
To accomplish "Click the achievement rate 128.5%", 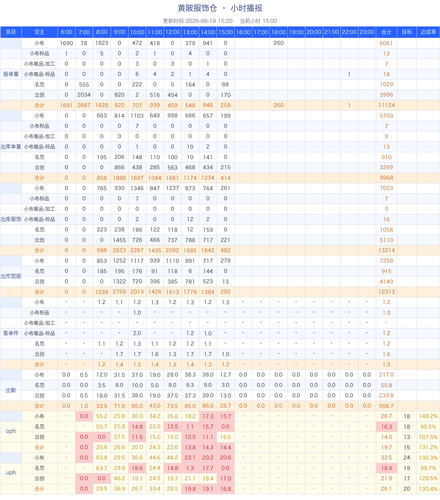I will click(428, 478).
